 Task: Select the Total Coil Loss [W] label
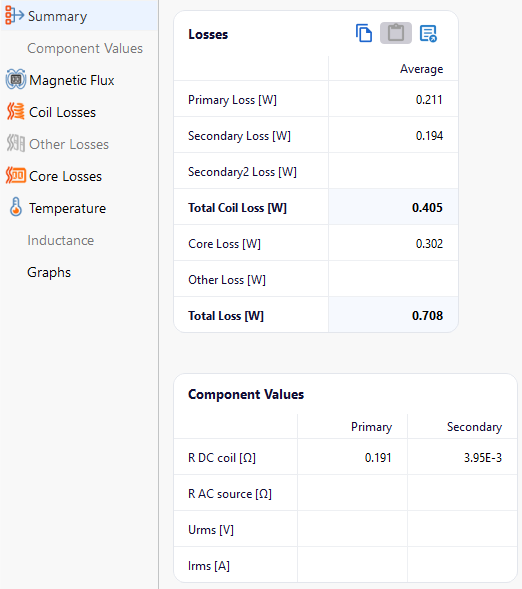point(237,208)
